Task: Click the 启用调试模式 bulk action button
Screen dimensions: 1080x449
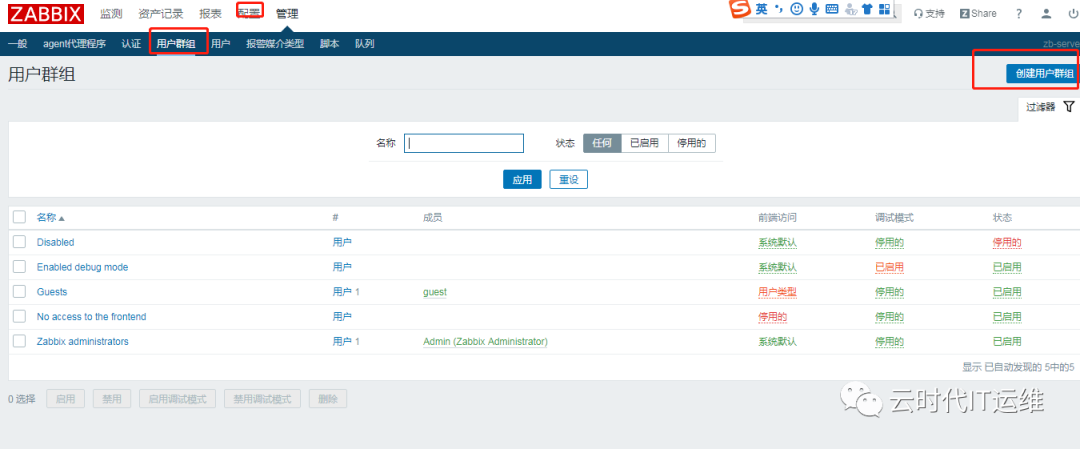Action: [x=178, y=399]
